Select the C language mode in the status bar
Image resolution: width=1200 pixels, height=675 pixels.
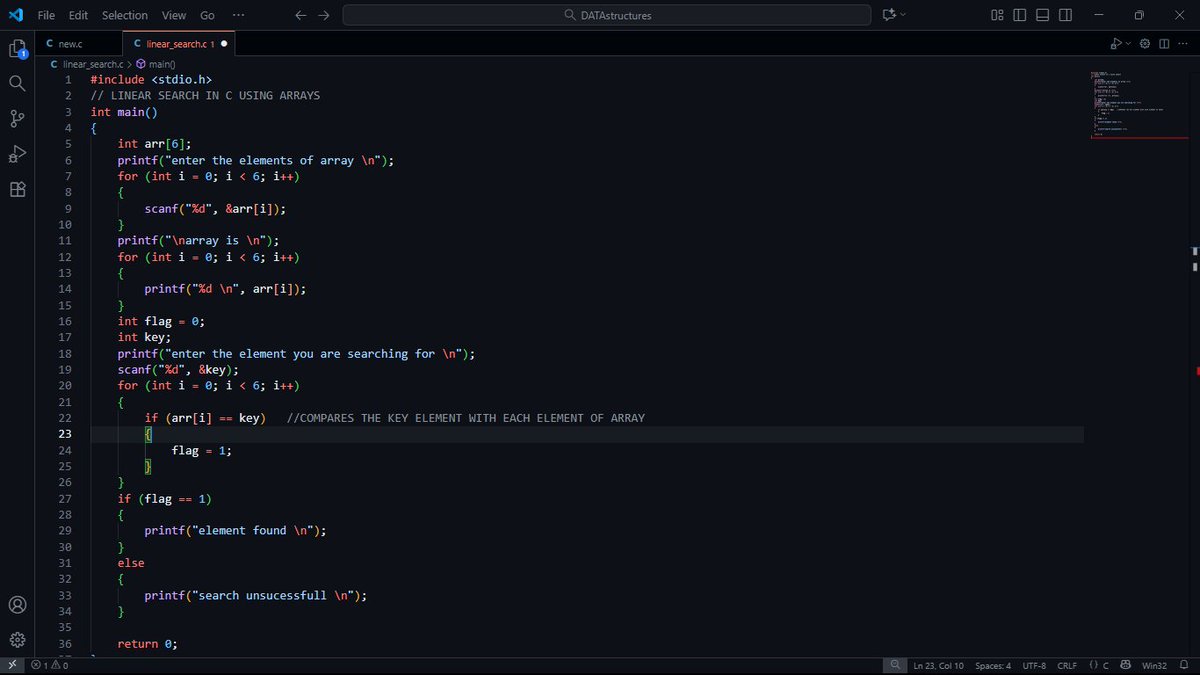(1105, 665)
